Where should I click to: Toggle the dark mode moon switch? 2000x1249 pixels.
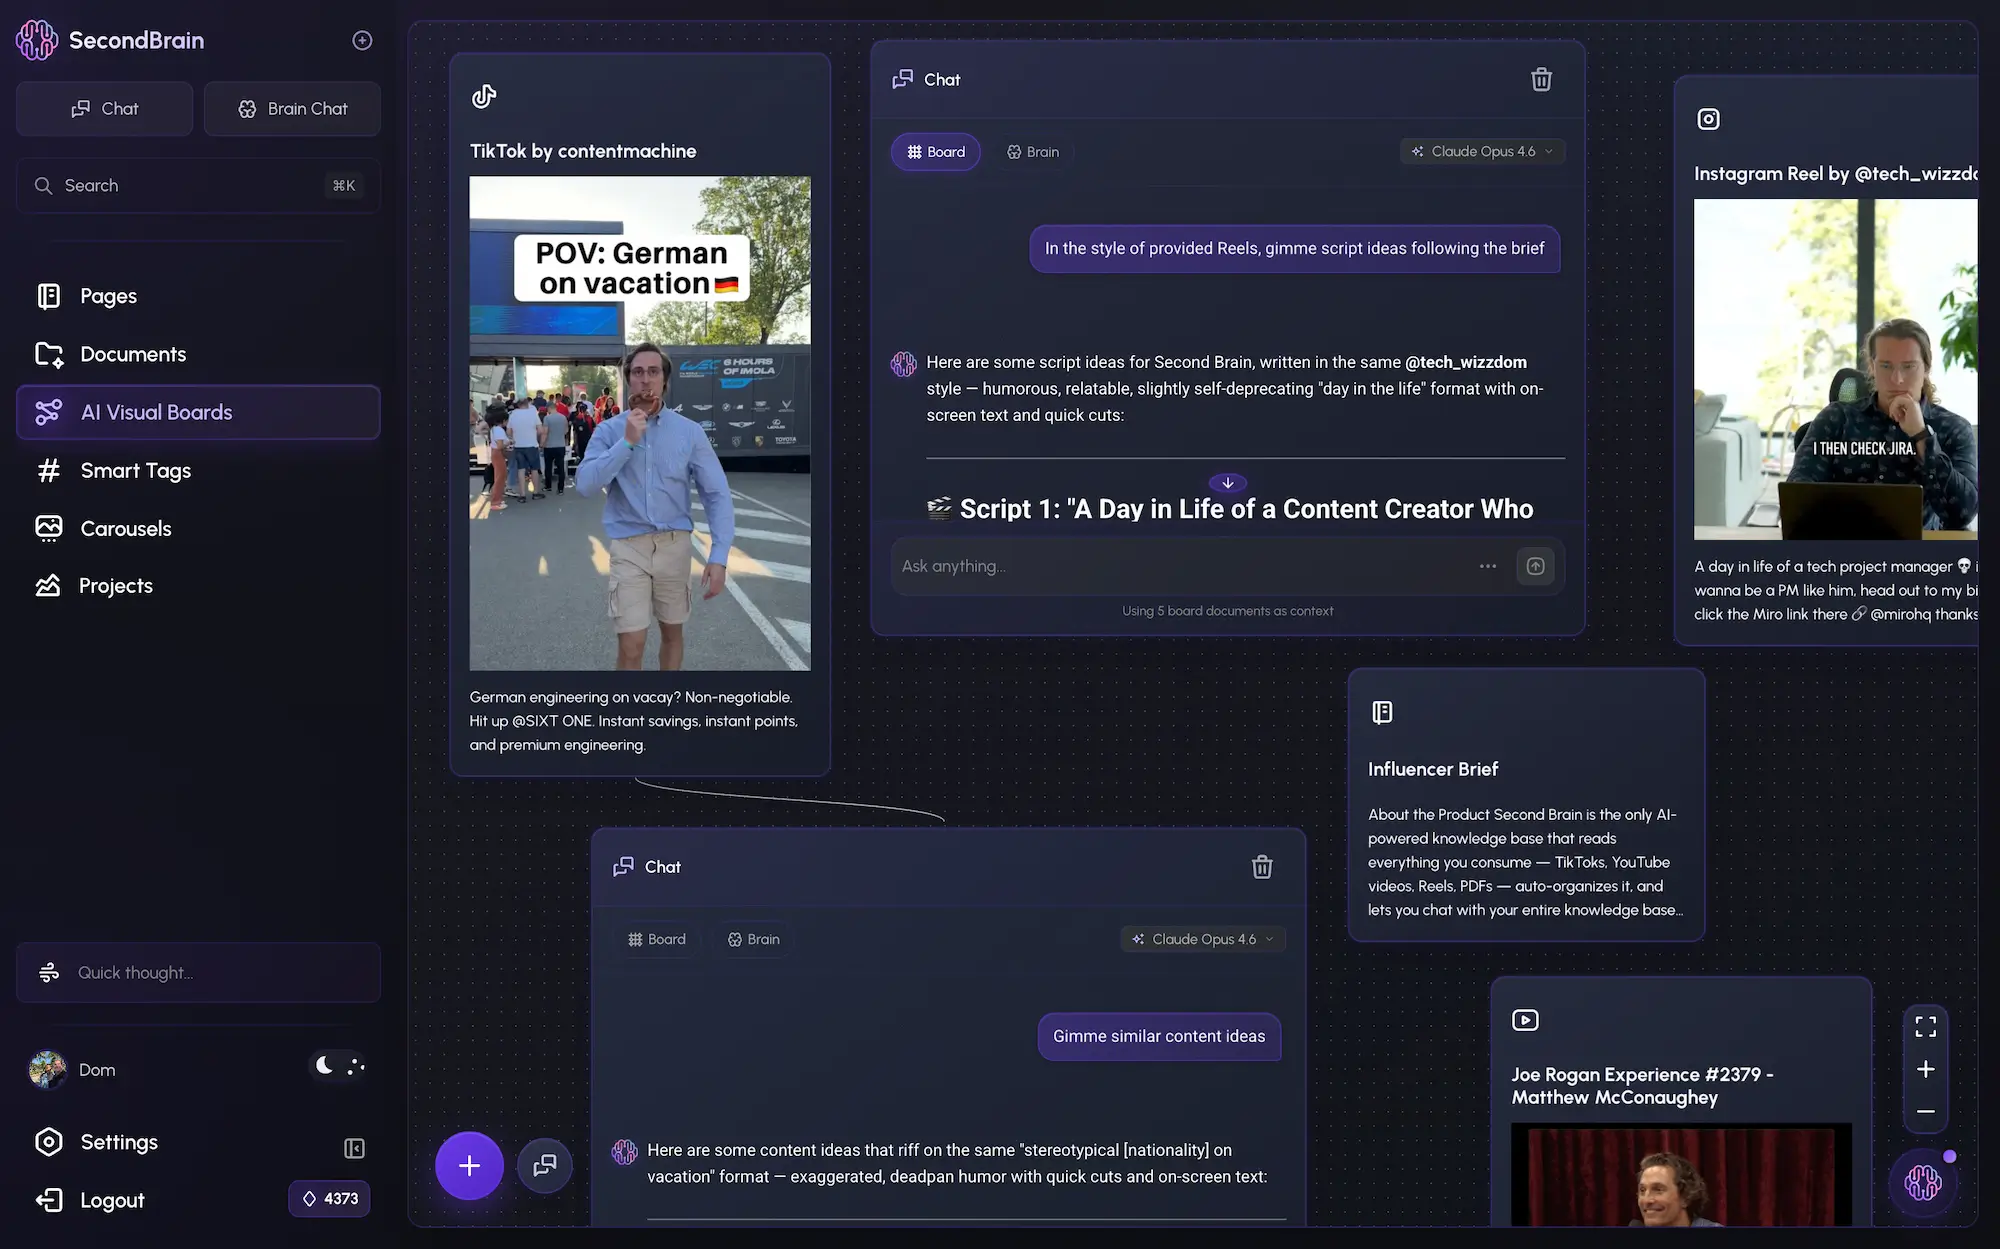pos(340,1067)
